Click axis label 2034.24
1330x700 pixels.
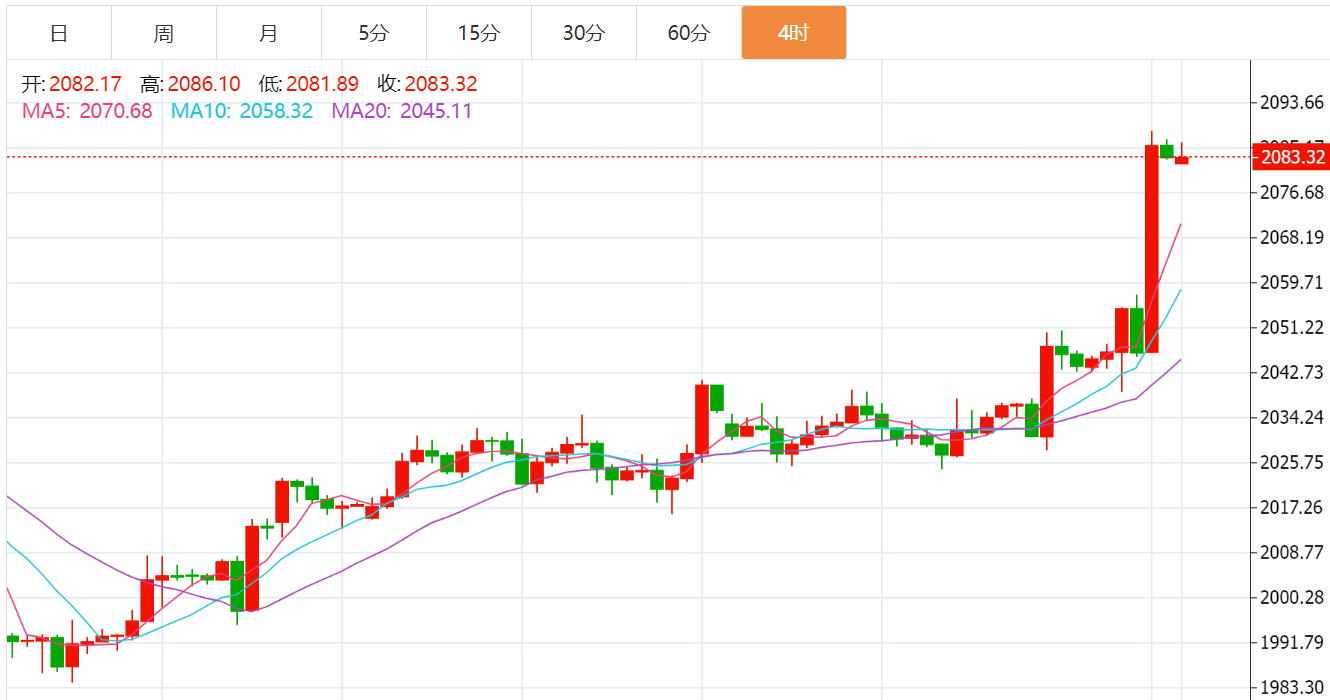pos(1292,418)
